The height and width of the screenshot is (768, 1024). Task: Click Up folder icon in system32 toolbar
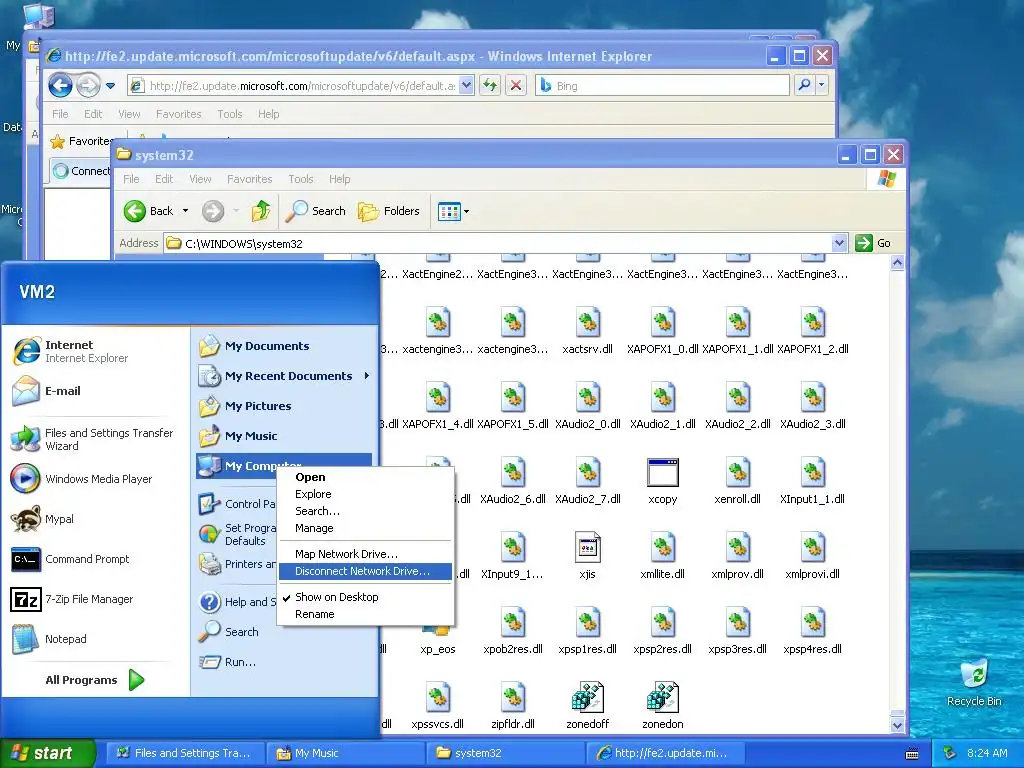(261, 211)
